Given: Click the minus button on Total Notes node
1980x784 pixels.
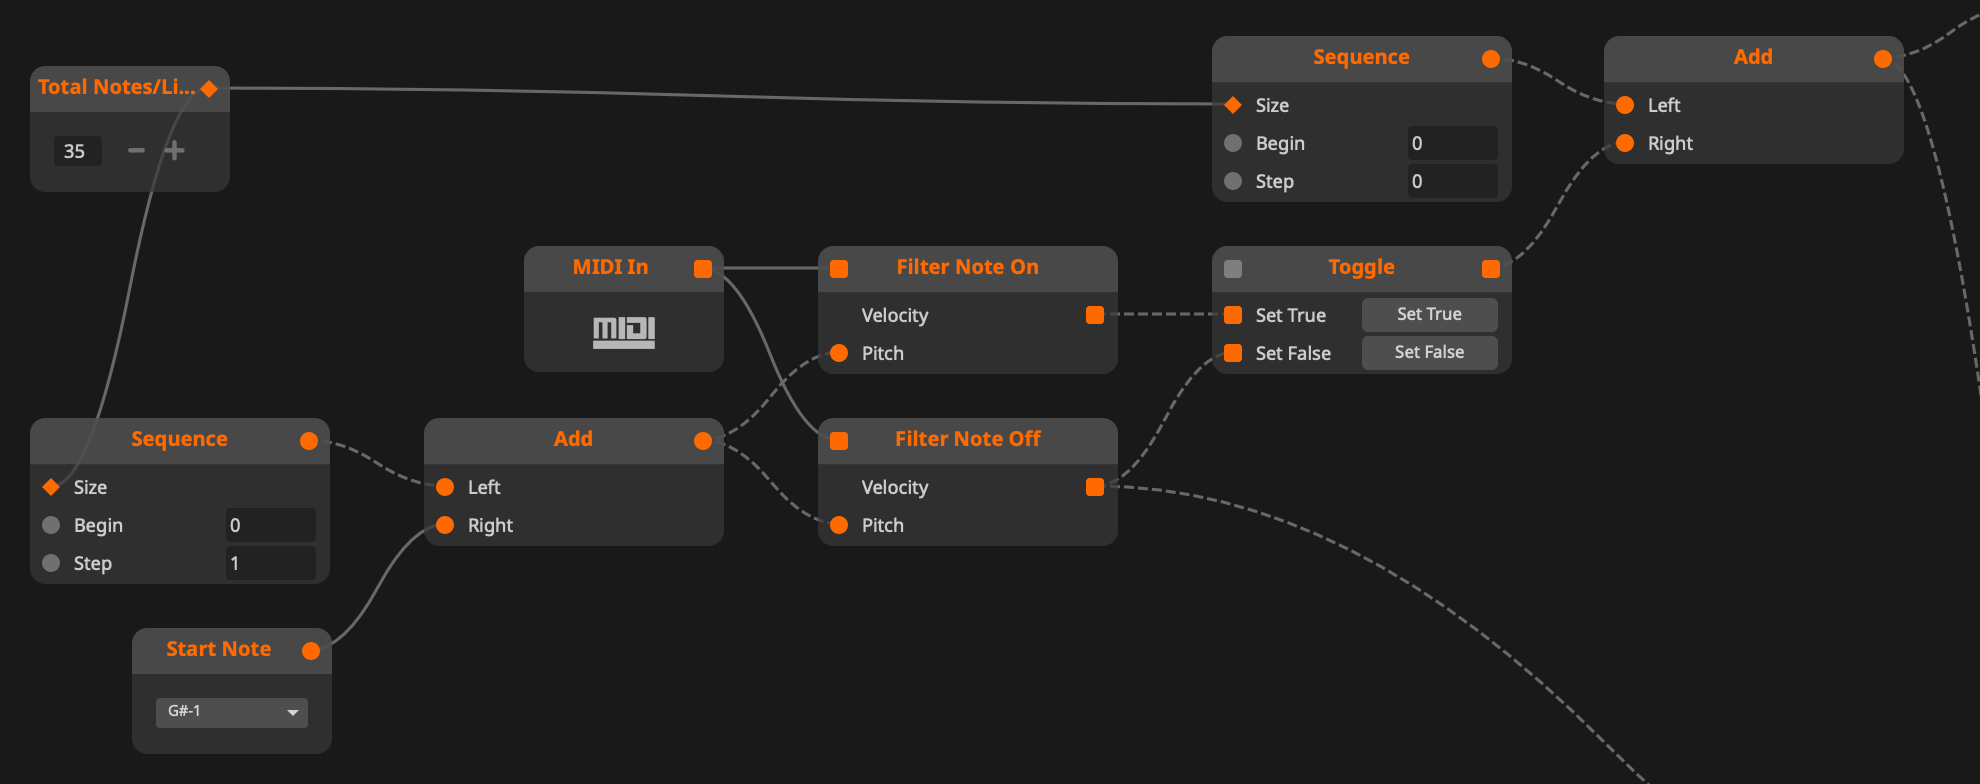Looking at the screenshot, I should [137, 151].
